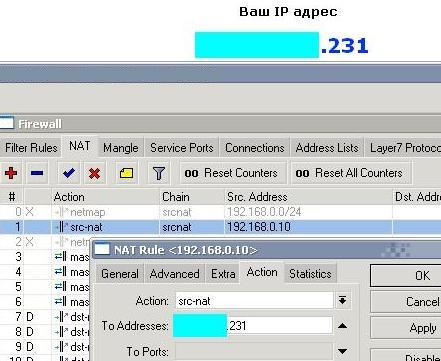Click the Firewall window title icon

tap(7, 123)
